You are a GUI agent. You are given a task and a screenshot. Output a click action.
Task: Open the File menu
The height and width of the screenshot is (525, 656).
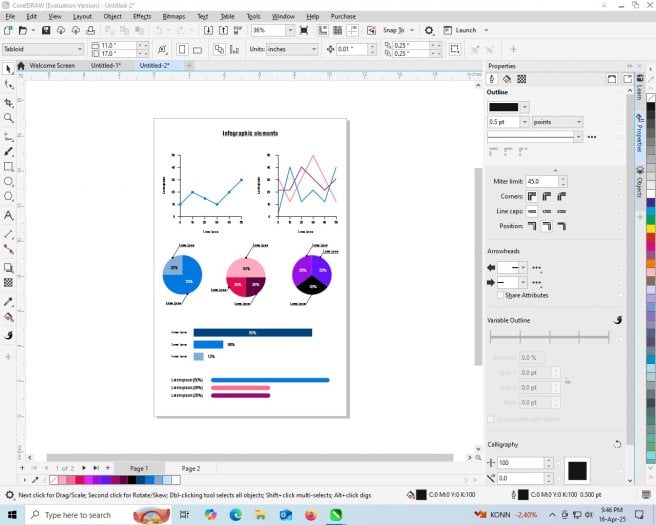[10, 16]
